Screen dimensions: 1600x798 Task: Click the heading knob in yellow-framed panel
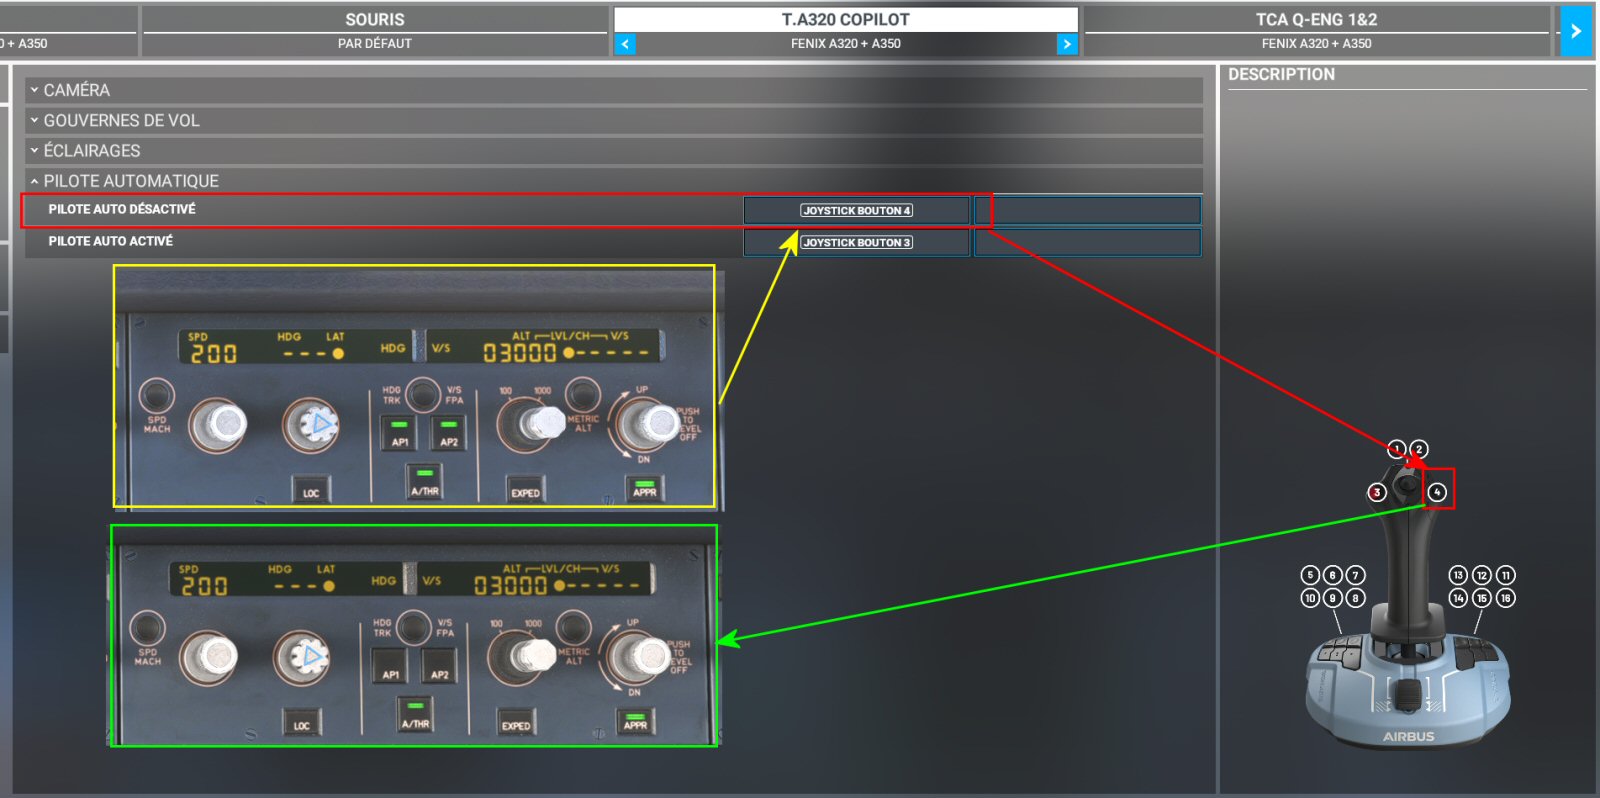click(x=311, y=425)
